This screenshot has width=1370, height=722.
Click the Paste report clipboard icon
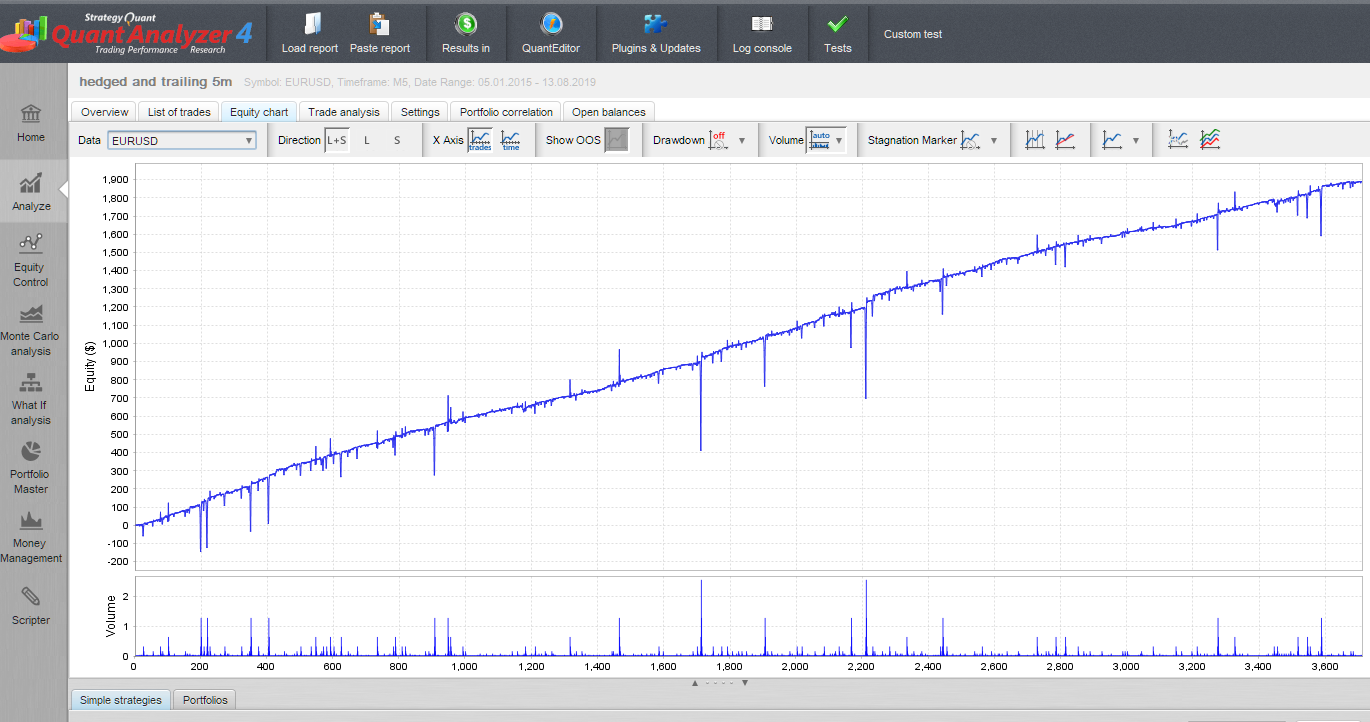(379, 24)
